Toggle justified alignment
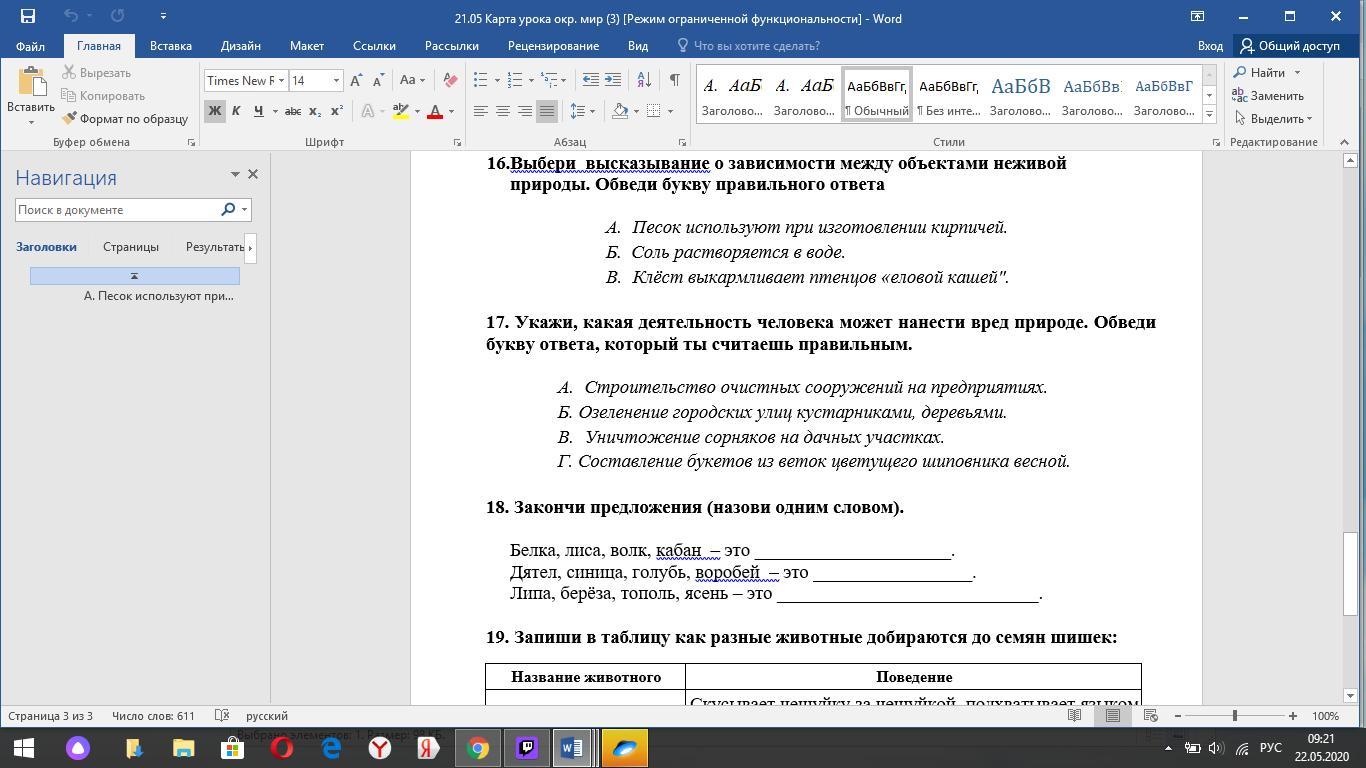The width and height of the screenshot is (1366, 768). pos(547,111)
